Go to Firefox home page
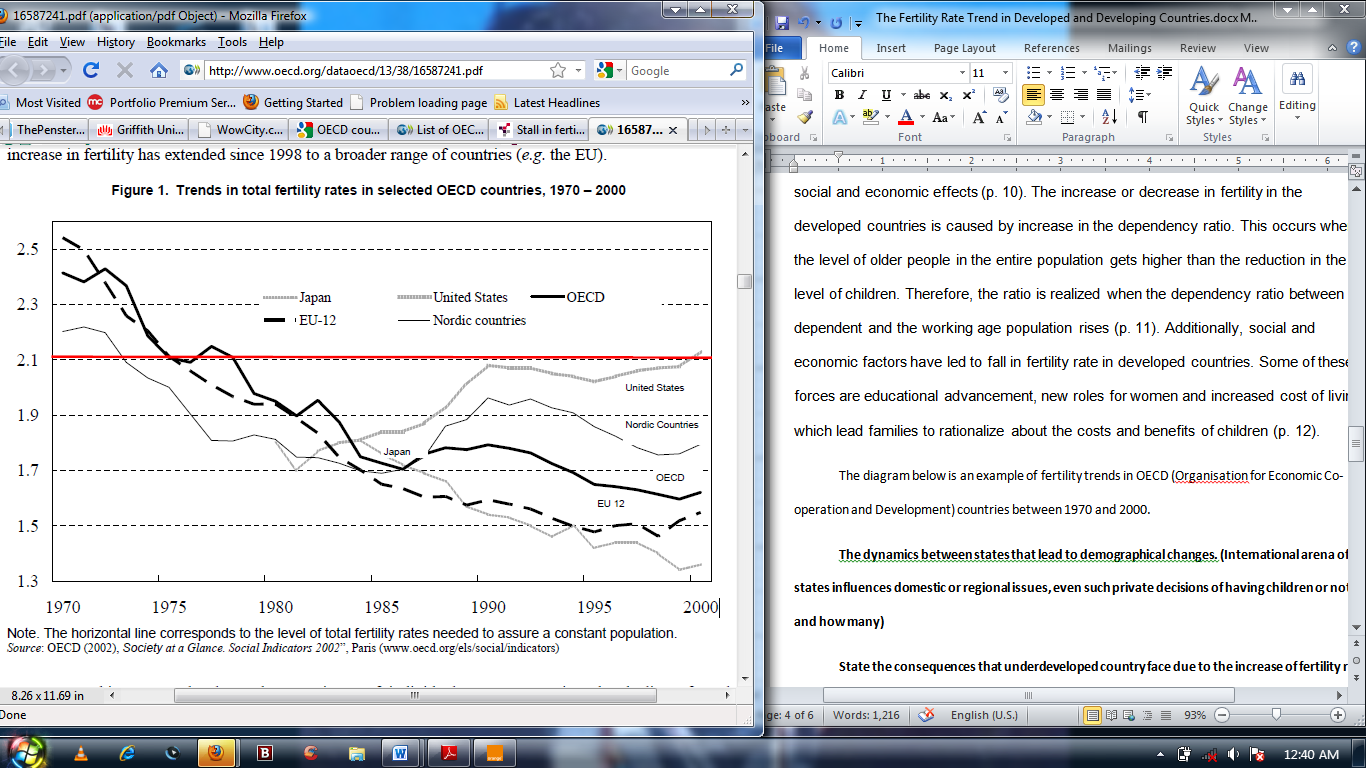 point(158,70)
